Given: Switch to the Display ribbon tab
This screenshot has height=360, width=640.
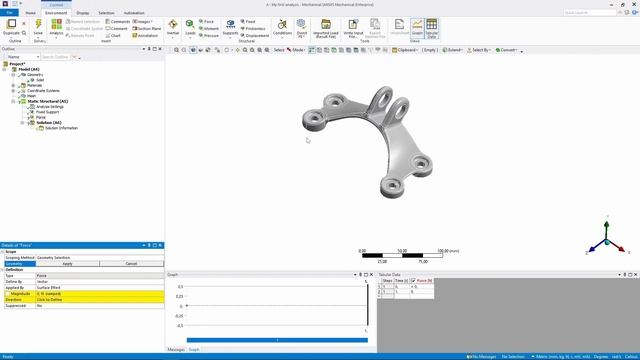Looking at the screenshot, I should (x=82, y=13).
